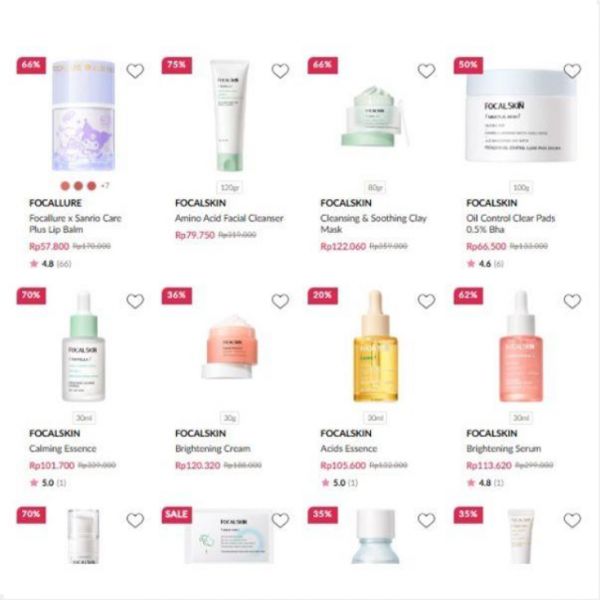Screen dimensions: 600x600
Task: Choose 100g size tag on clear pads
Action: pos(521,188)
